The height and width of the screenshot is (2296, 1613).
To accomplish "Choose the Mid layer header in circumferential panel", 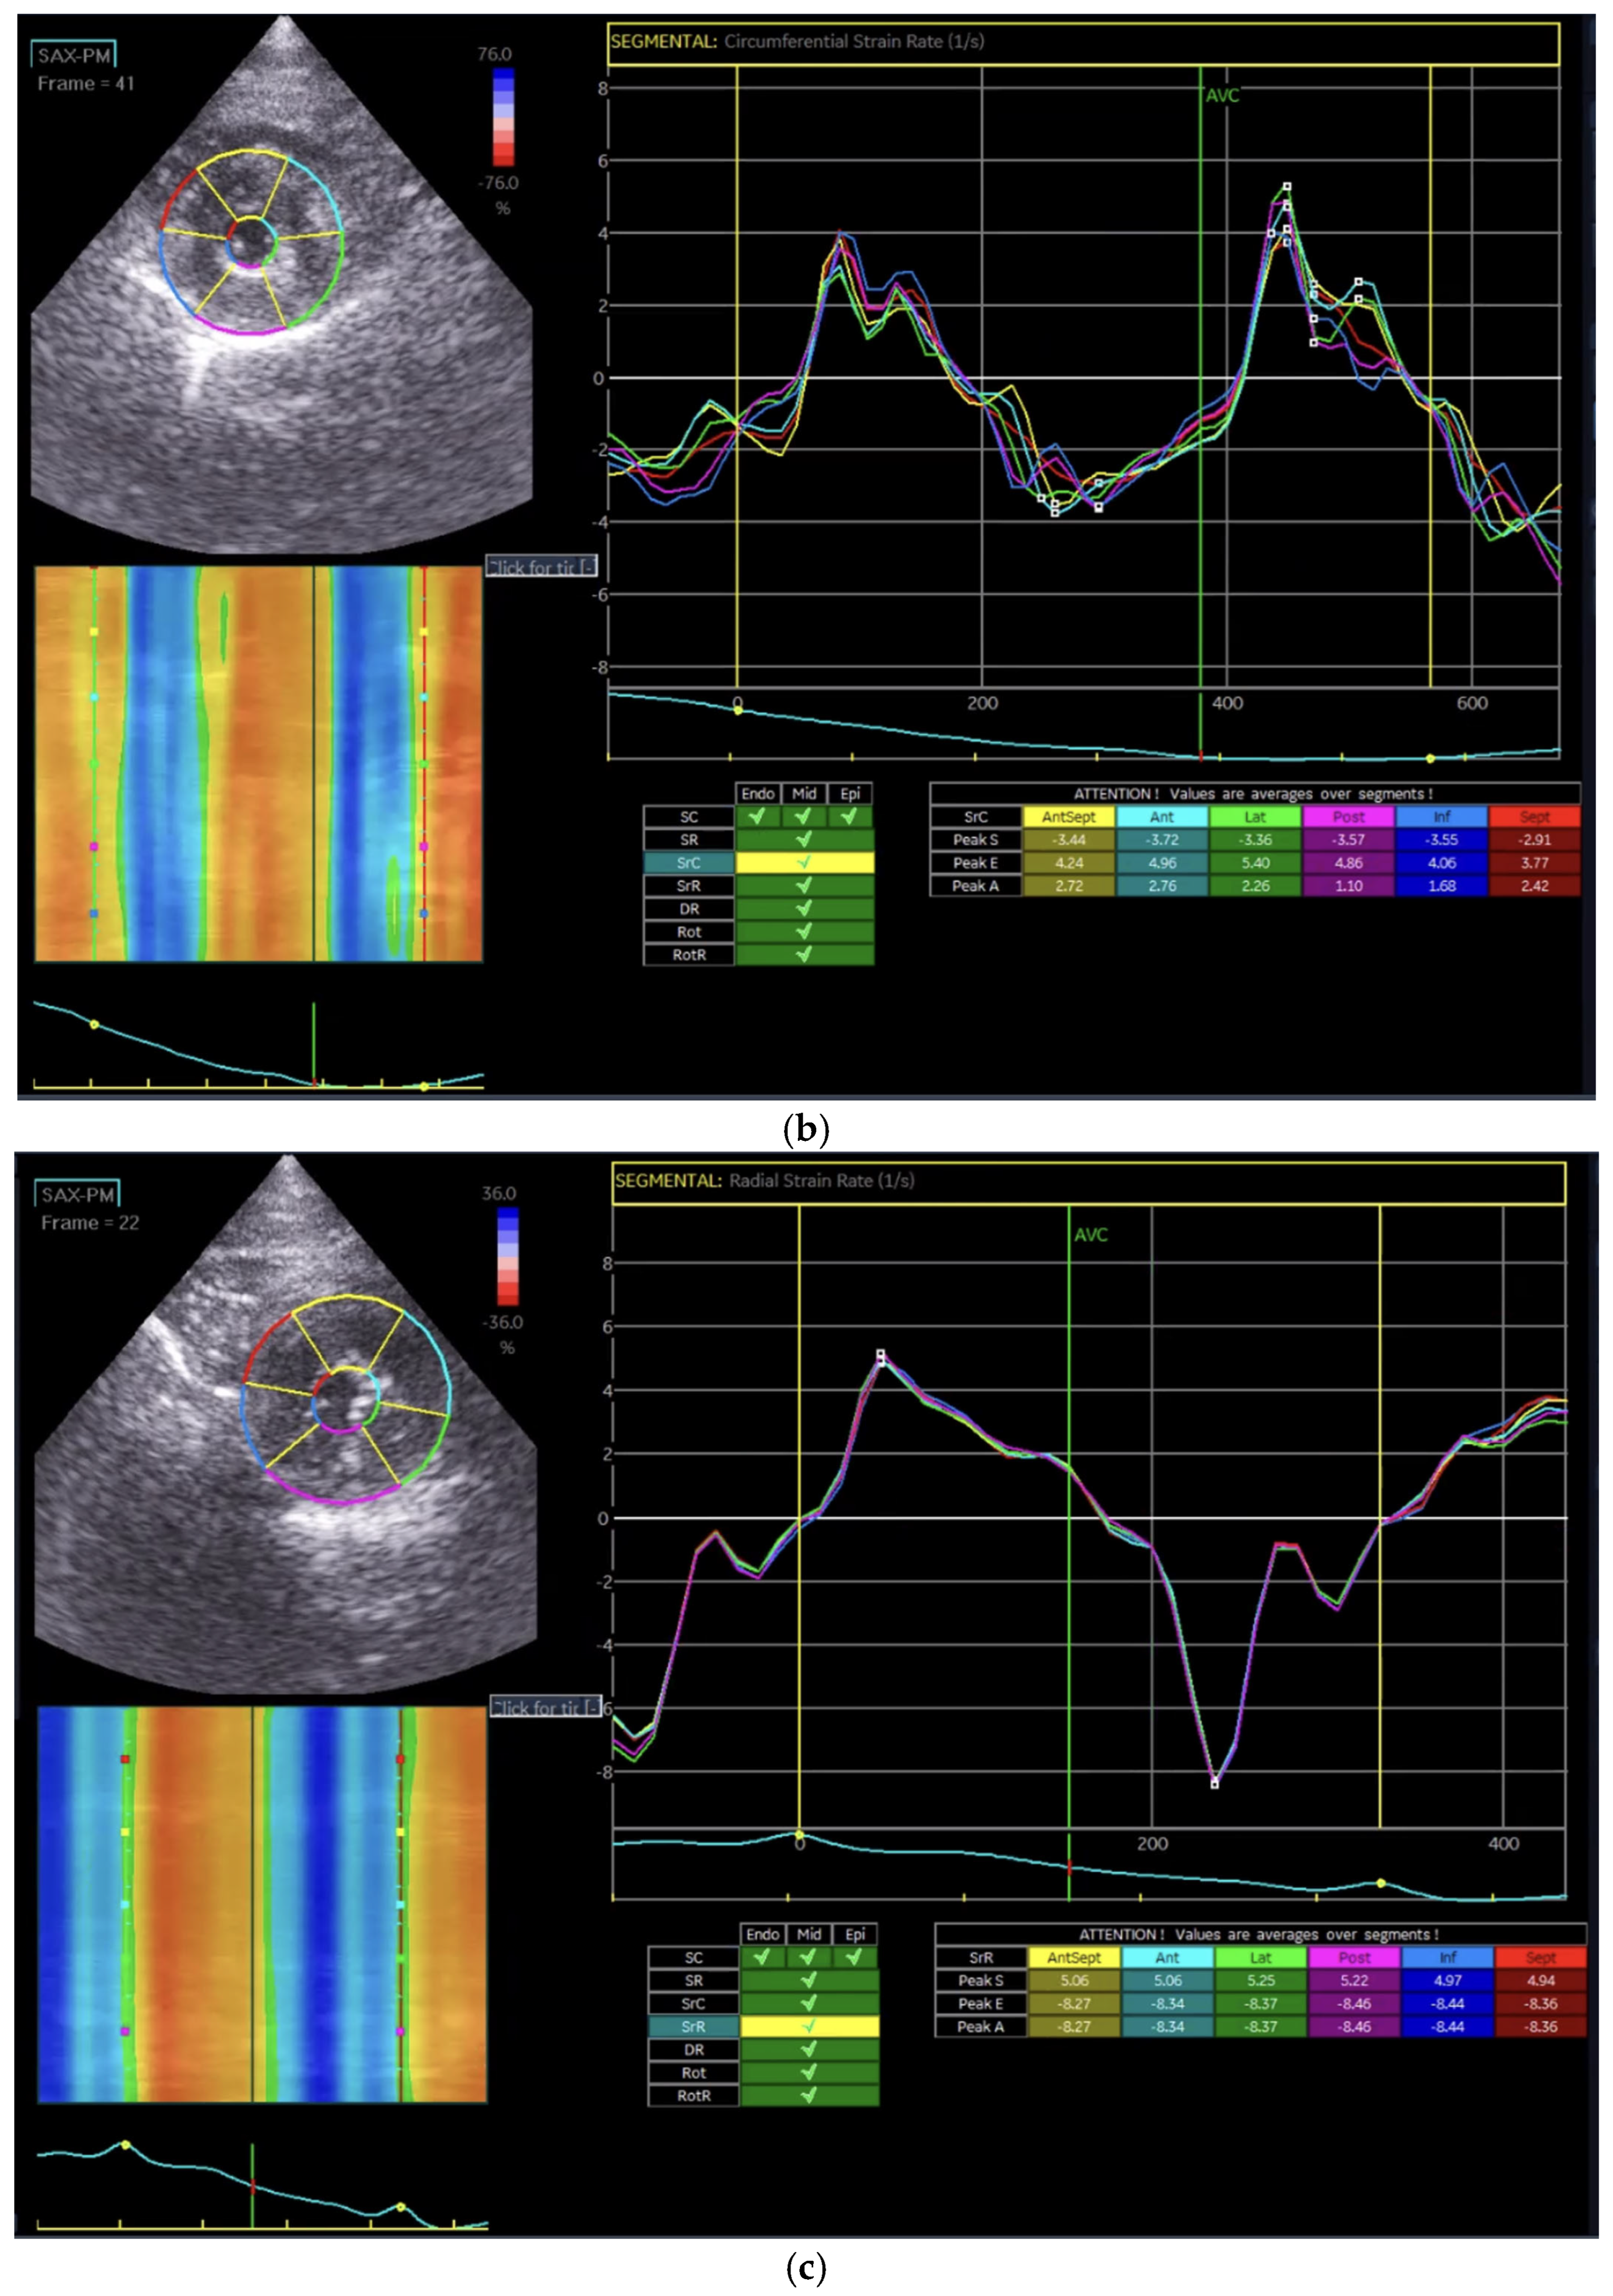I will 804,793.
